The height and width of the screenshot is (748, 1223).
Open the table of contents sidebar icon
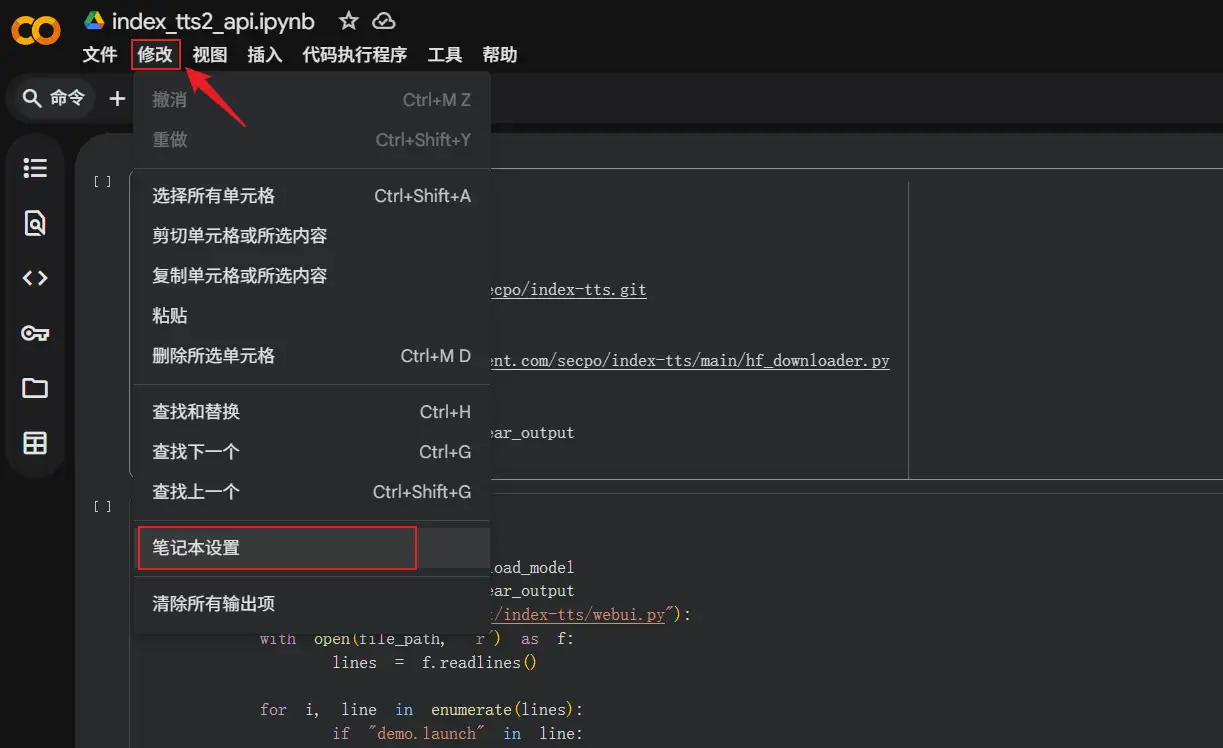(35, 168)
